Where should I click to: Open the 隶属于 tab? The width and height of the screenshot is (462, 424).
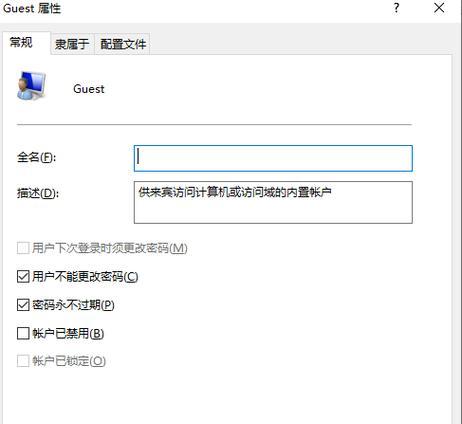coord(72,44)
